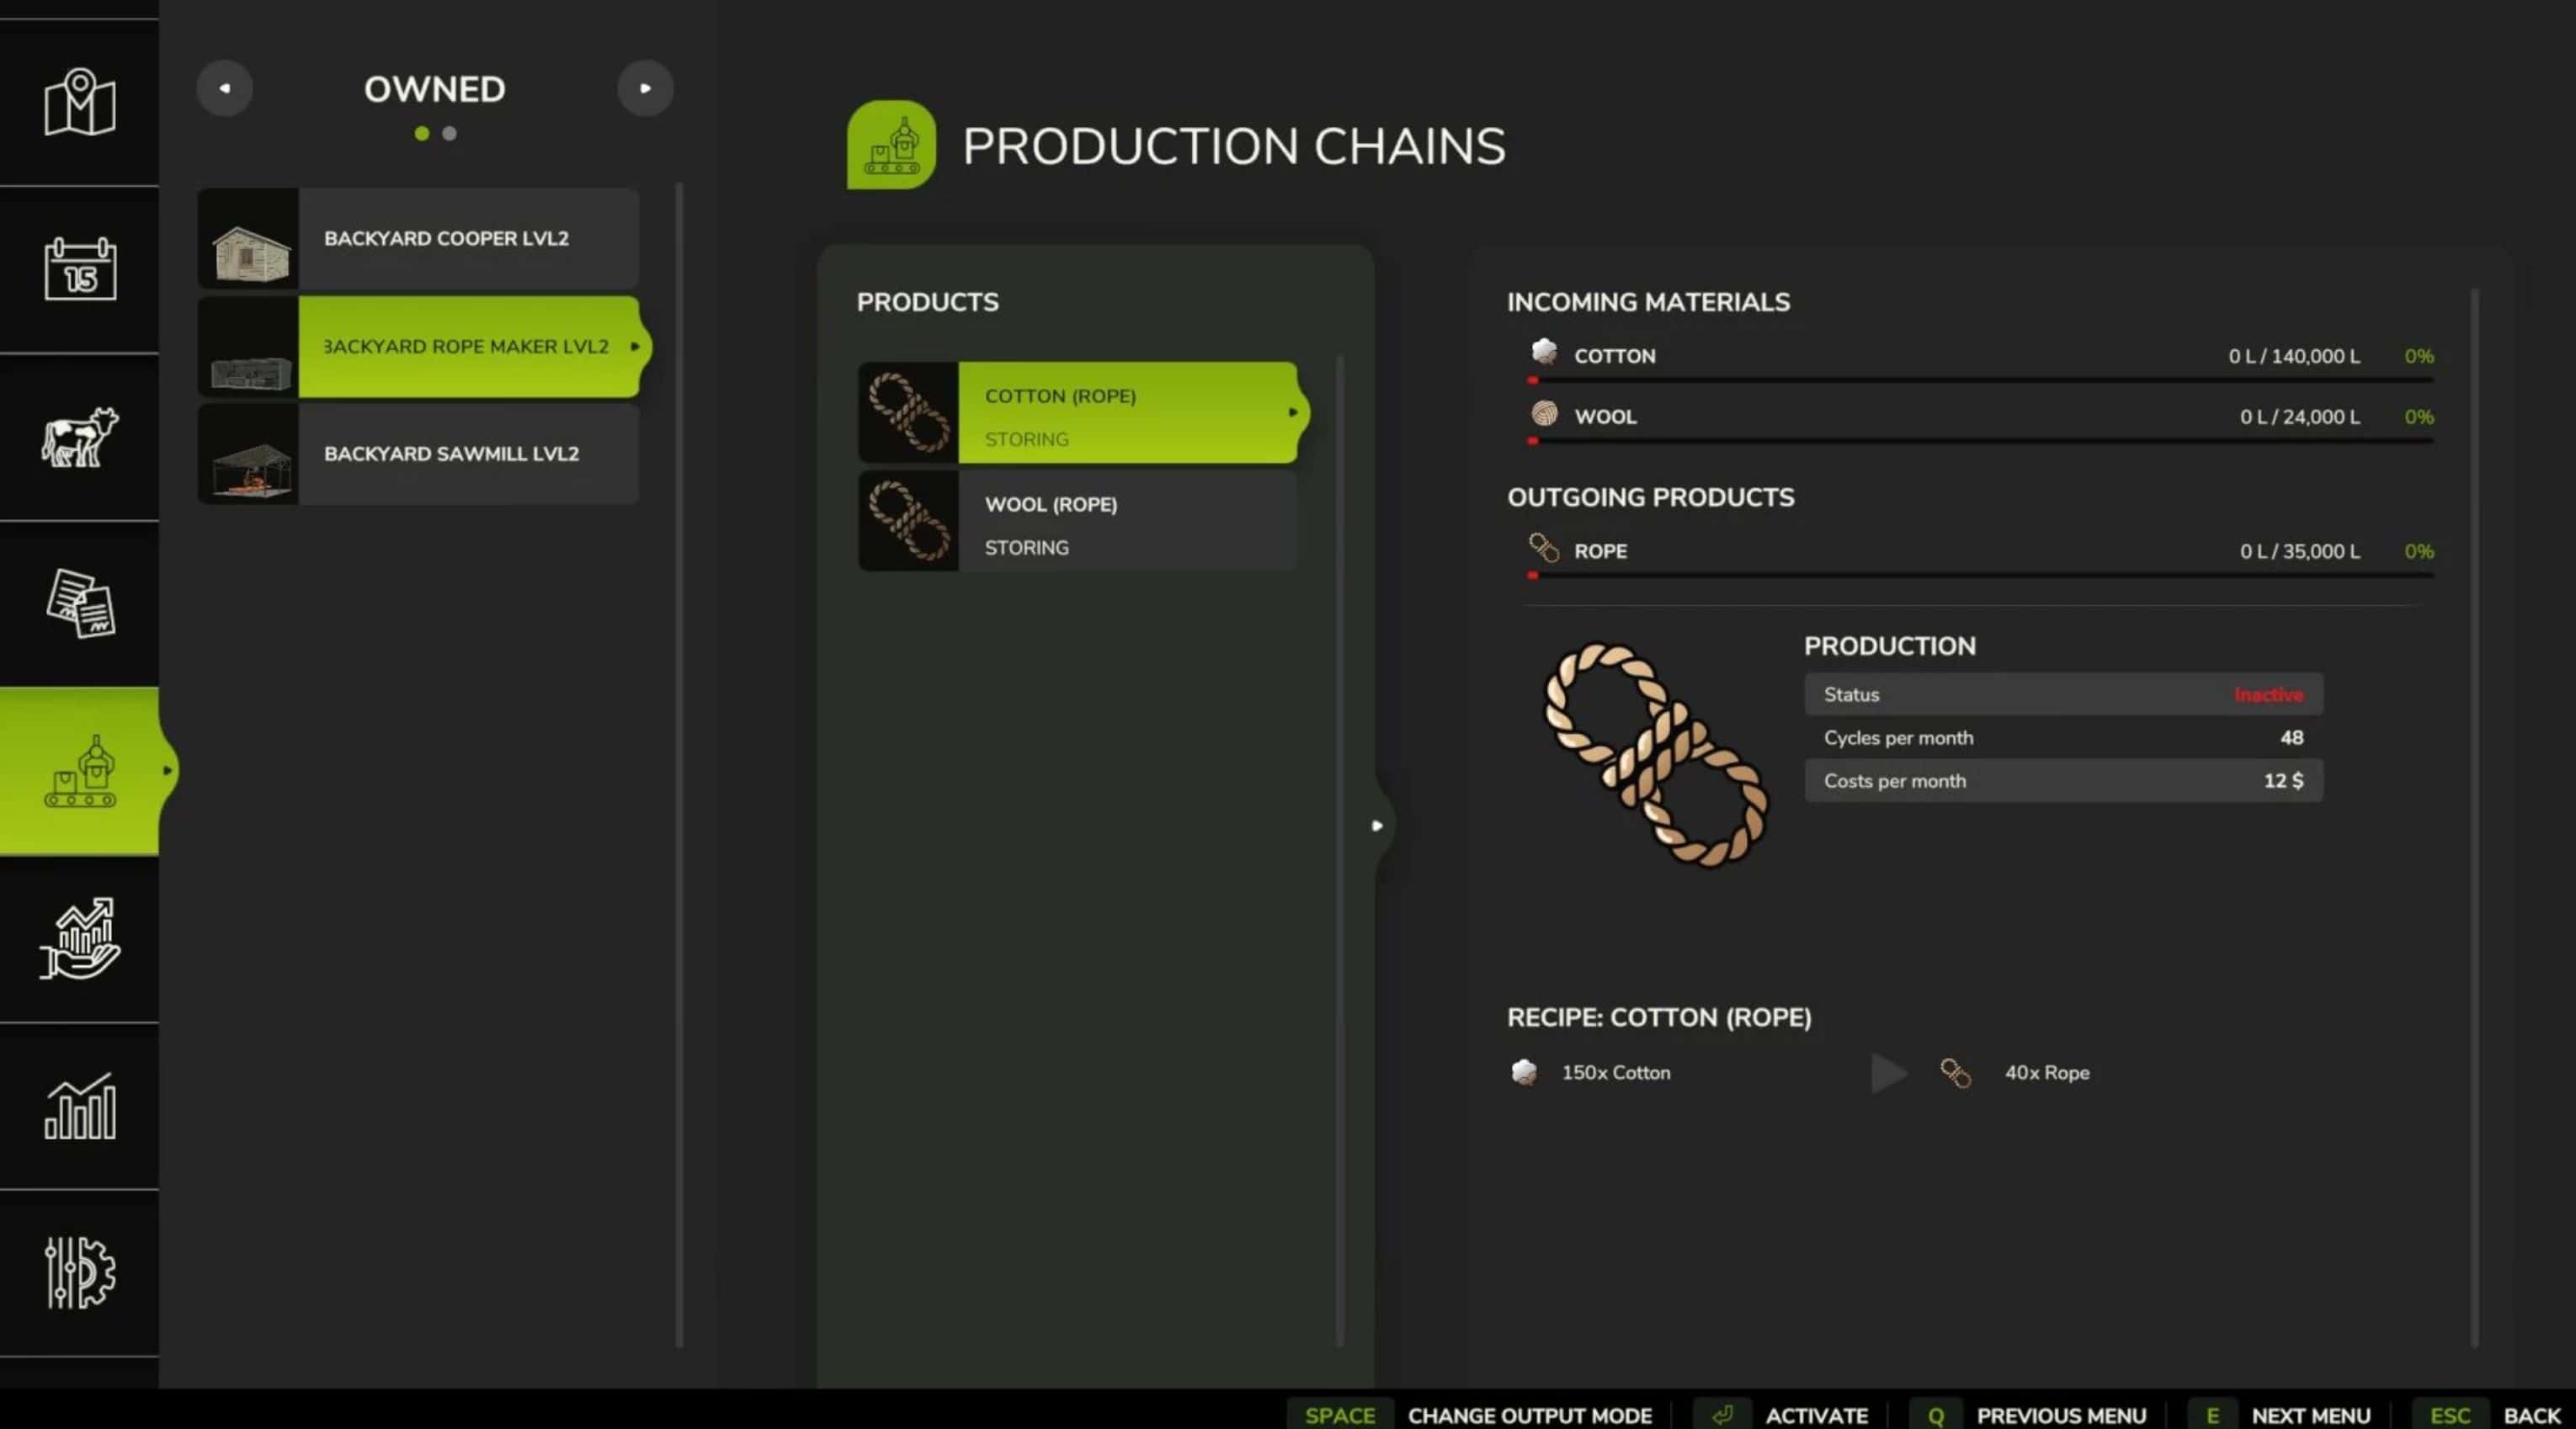Go to previous Owned page arrow
This screenshot has width=2576, height=1429.
tap(225, 88)
